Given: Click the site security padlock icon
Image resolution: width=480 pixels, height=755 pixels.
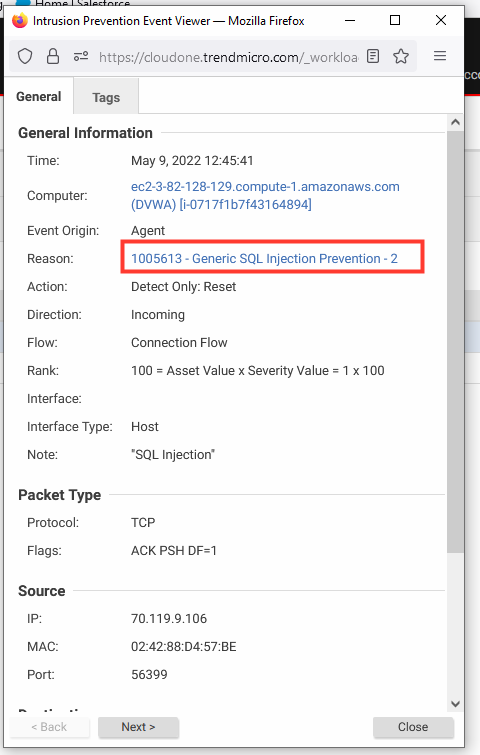Looking at the screenshot, I should pos(53,56).
